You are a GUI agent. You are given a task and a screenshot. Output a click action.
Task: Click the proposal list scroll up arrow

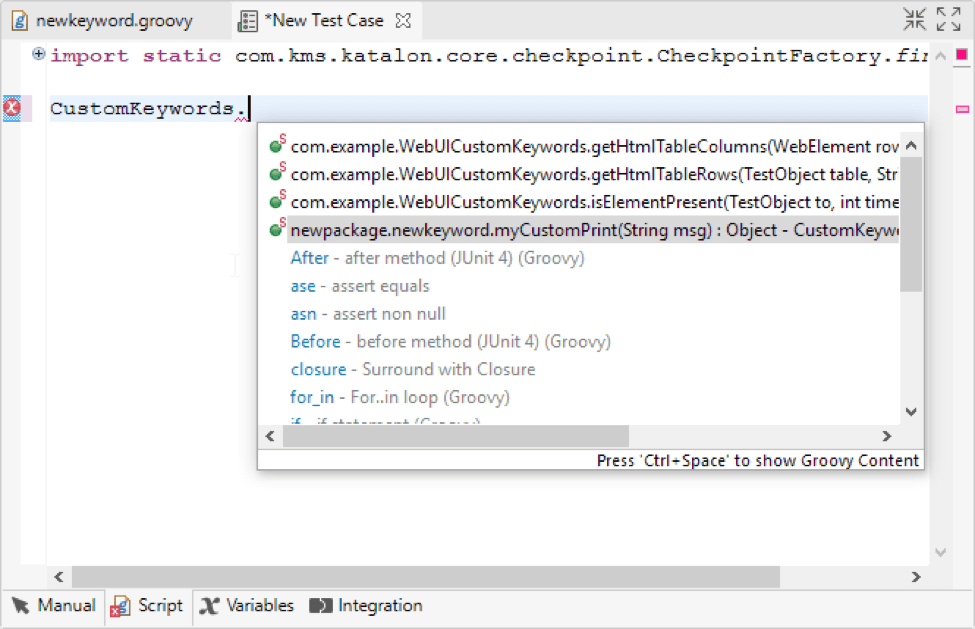[912, 146]
